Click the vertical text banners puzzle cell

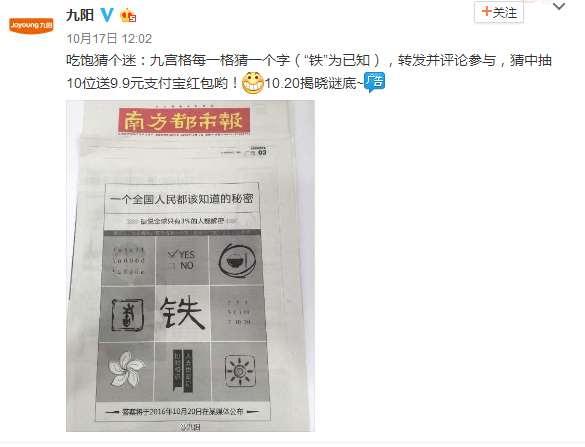[183, 371]
